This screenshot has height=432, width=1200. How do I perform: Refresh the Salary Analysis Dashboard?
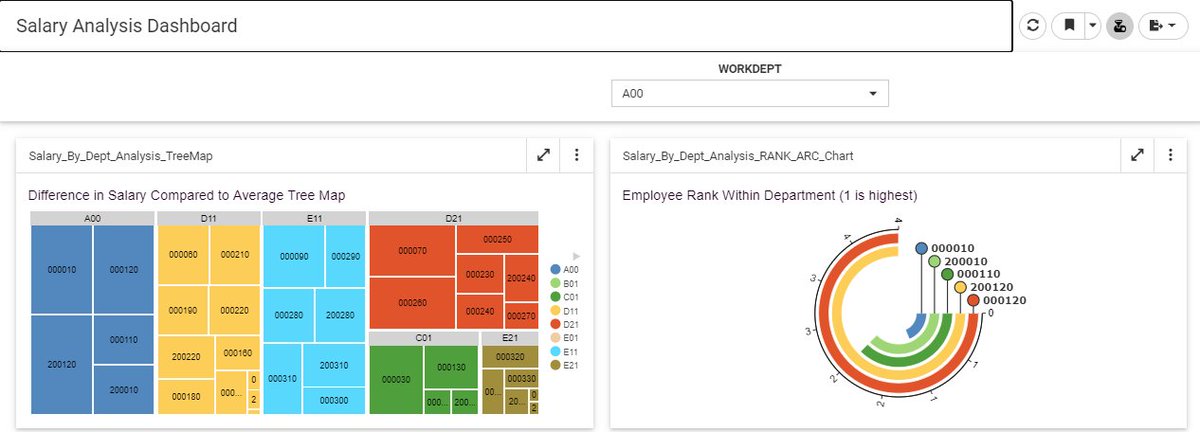(x=1033, y=26)
